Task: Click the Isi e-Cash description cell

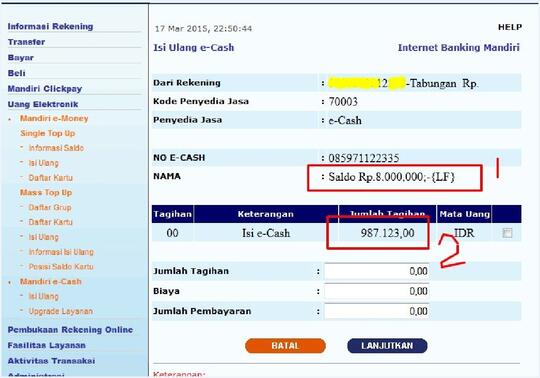Action: (x=266, y=233)
